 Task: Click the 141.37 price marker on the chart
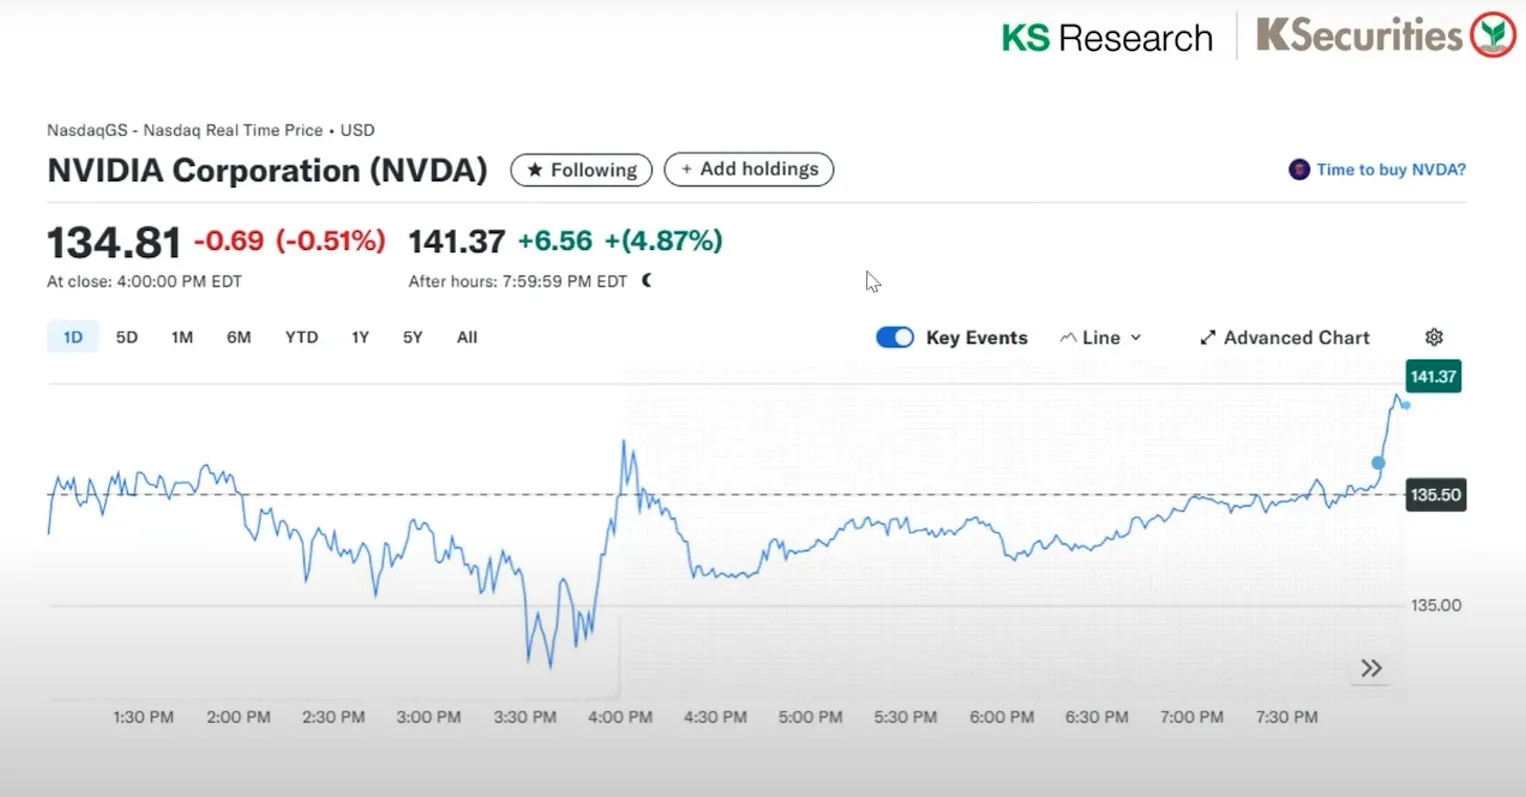1433,377
